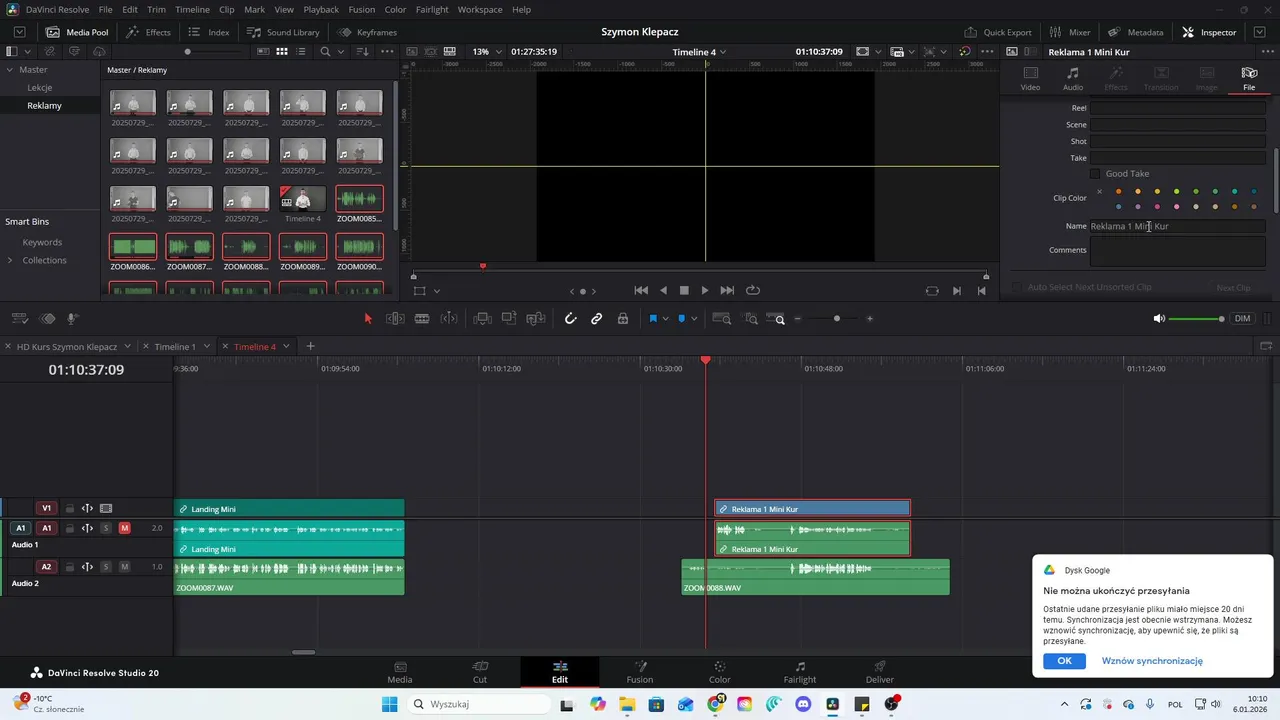The width and height of the screenshot is (1280, 720).
Task: Select the Timeline 4 thumbnail
Action: click(x=302, y=199)
